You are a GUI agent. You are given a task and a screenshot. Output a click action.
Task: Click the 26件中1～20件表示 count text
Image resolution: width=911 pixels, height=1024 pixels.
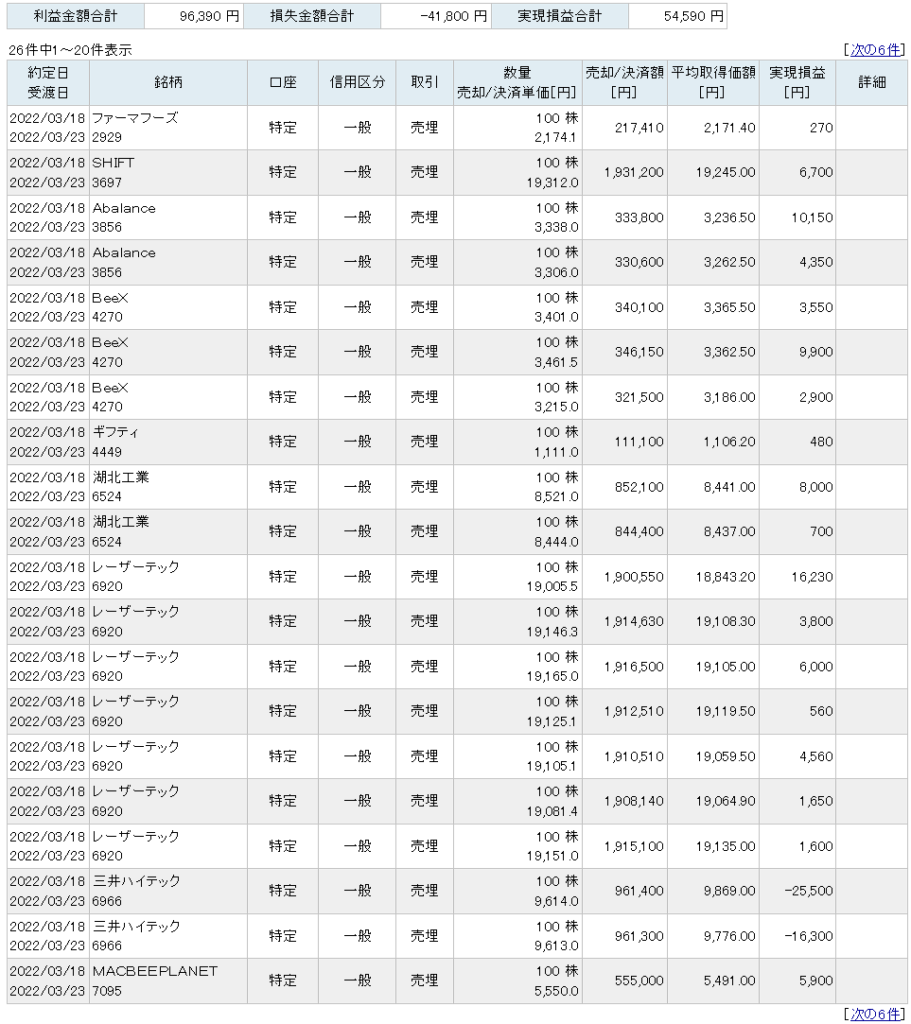[70, 50]
